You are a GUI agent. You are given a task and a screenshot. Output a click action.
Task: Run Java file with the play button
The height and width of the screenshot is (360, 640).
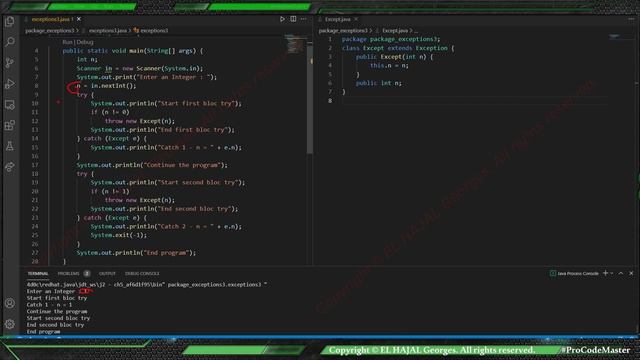(x=282, y=19)
